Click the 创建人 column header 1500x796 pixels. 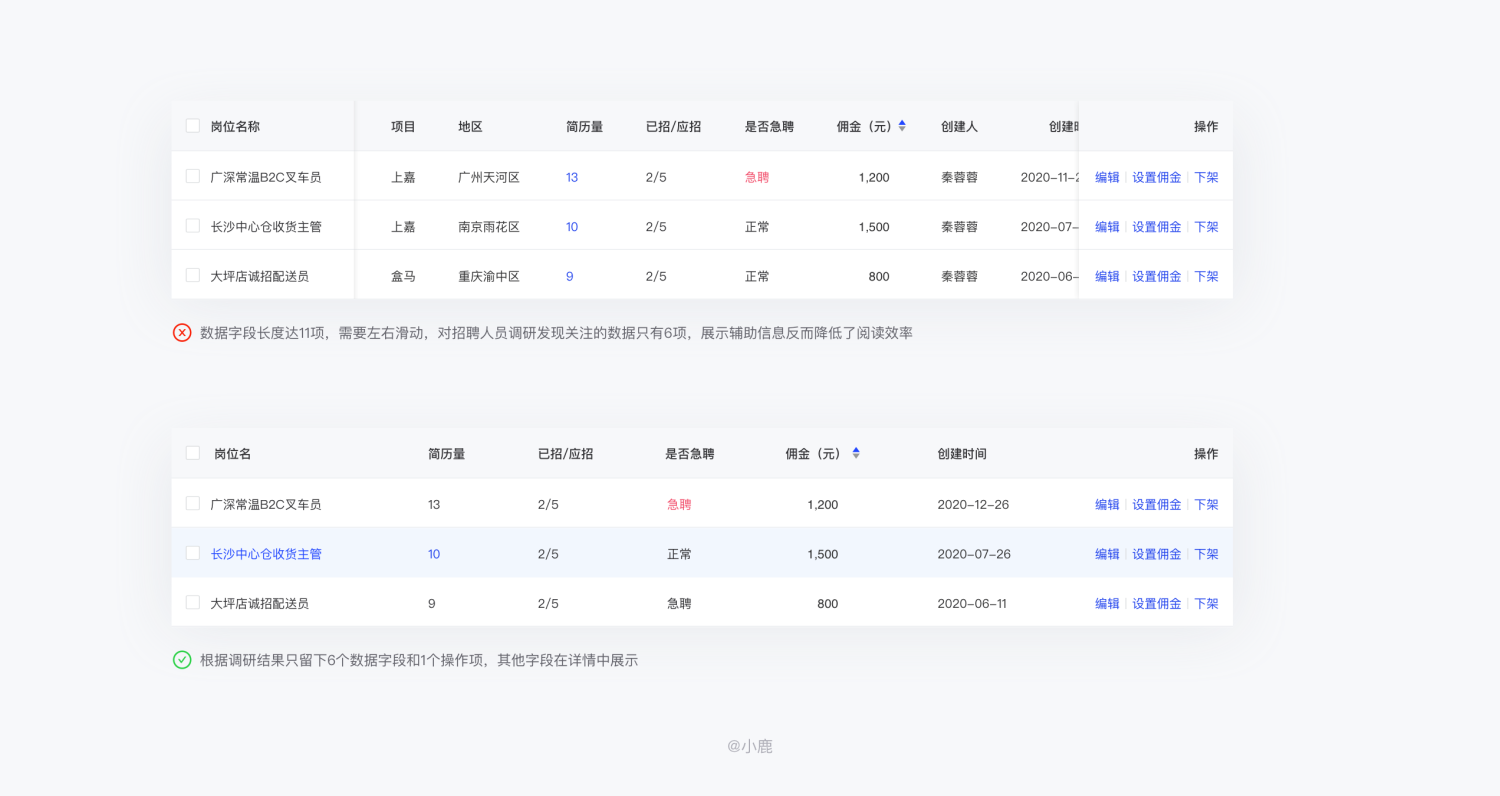959,127
